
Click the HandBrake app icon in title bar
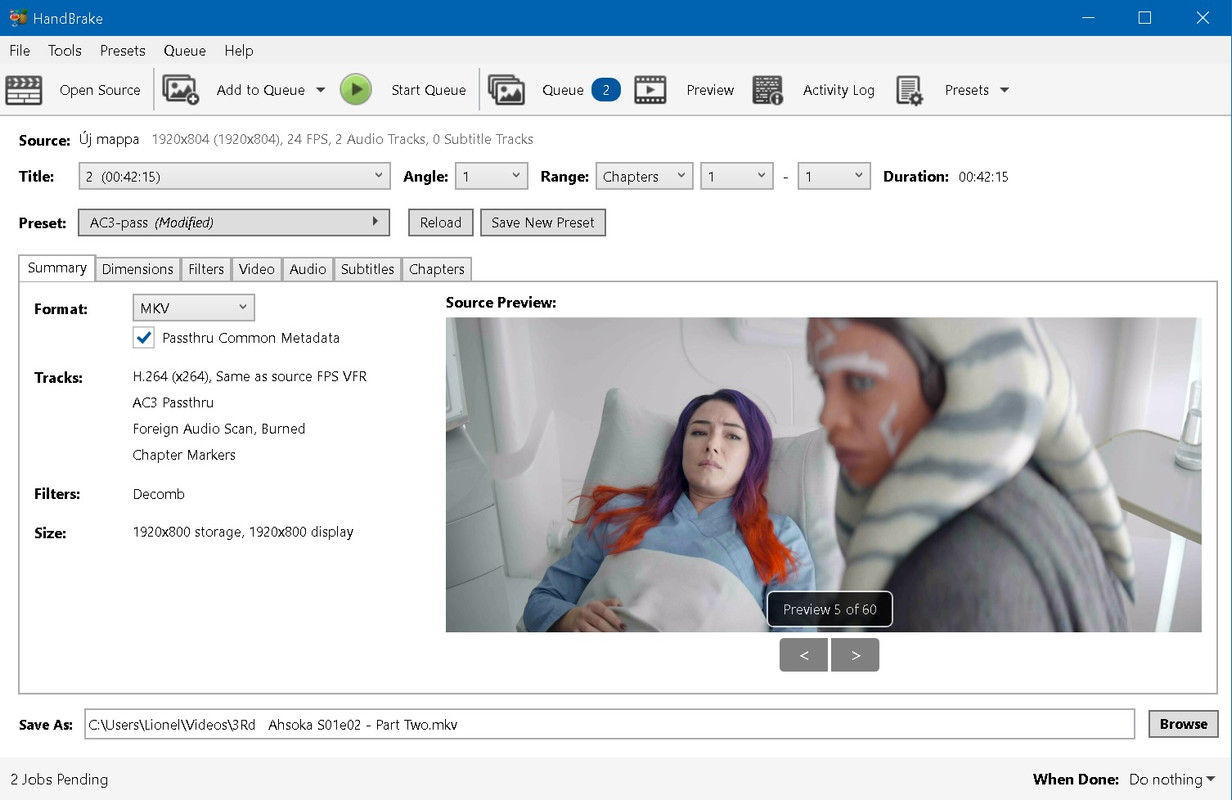tap(17, 18)
